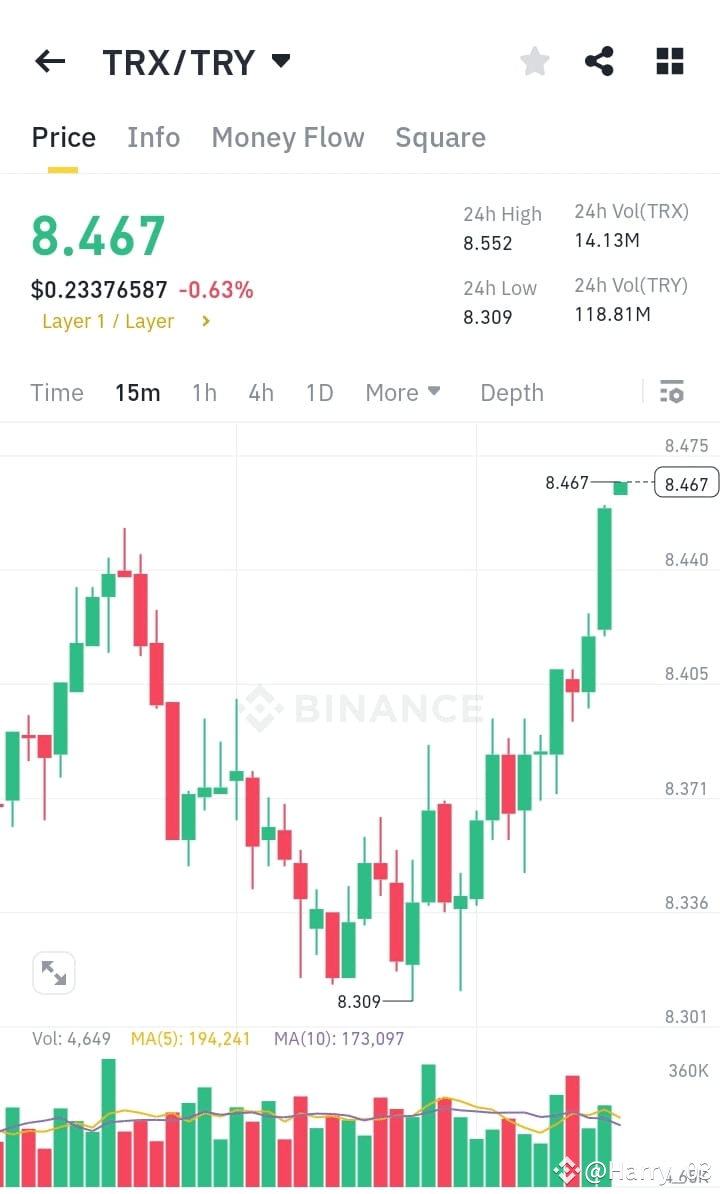Screen dimensions: 720x1194
Task: Expand the More timeframes dropdown
Action: 402,392
